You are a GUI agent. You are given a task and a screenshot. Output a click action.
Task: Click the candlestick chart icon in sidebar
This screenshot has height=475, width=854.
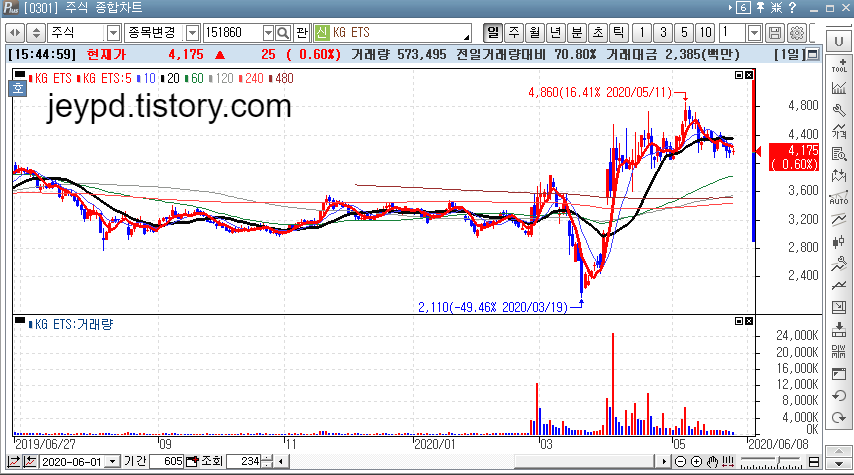click(839, 242)
